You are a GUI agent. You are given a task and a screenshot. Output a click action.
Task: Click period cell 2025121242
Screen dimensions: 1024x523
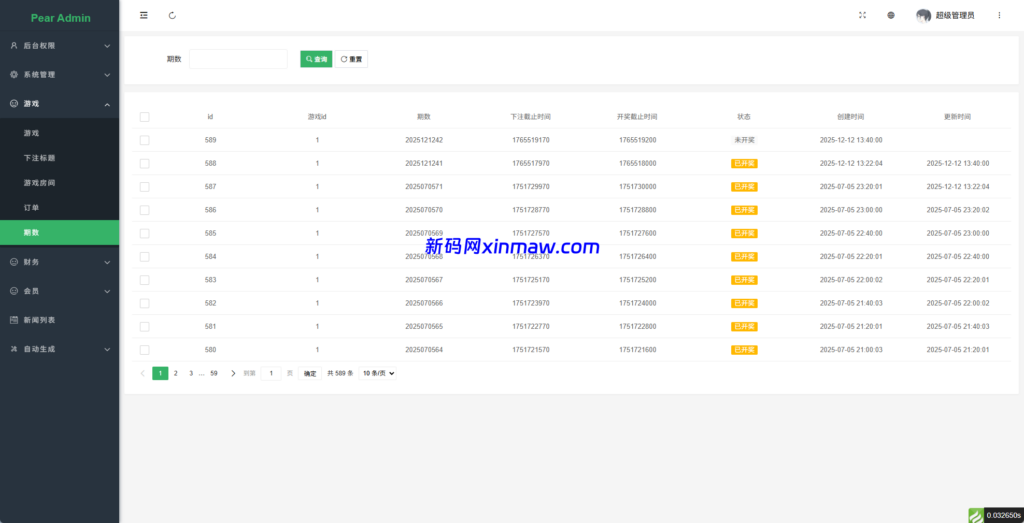pyautogui.click(x=424, y=140)
